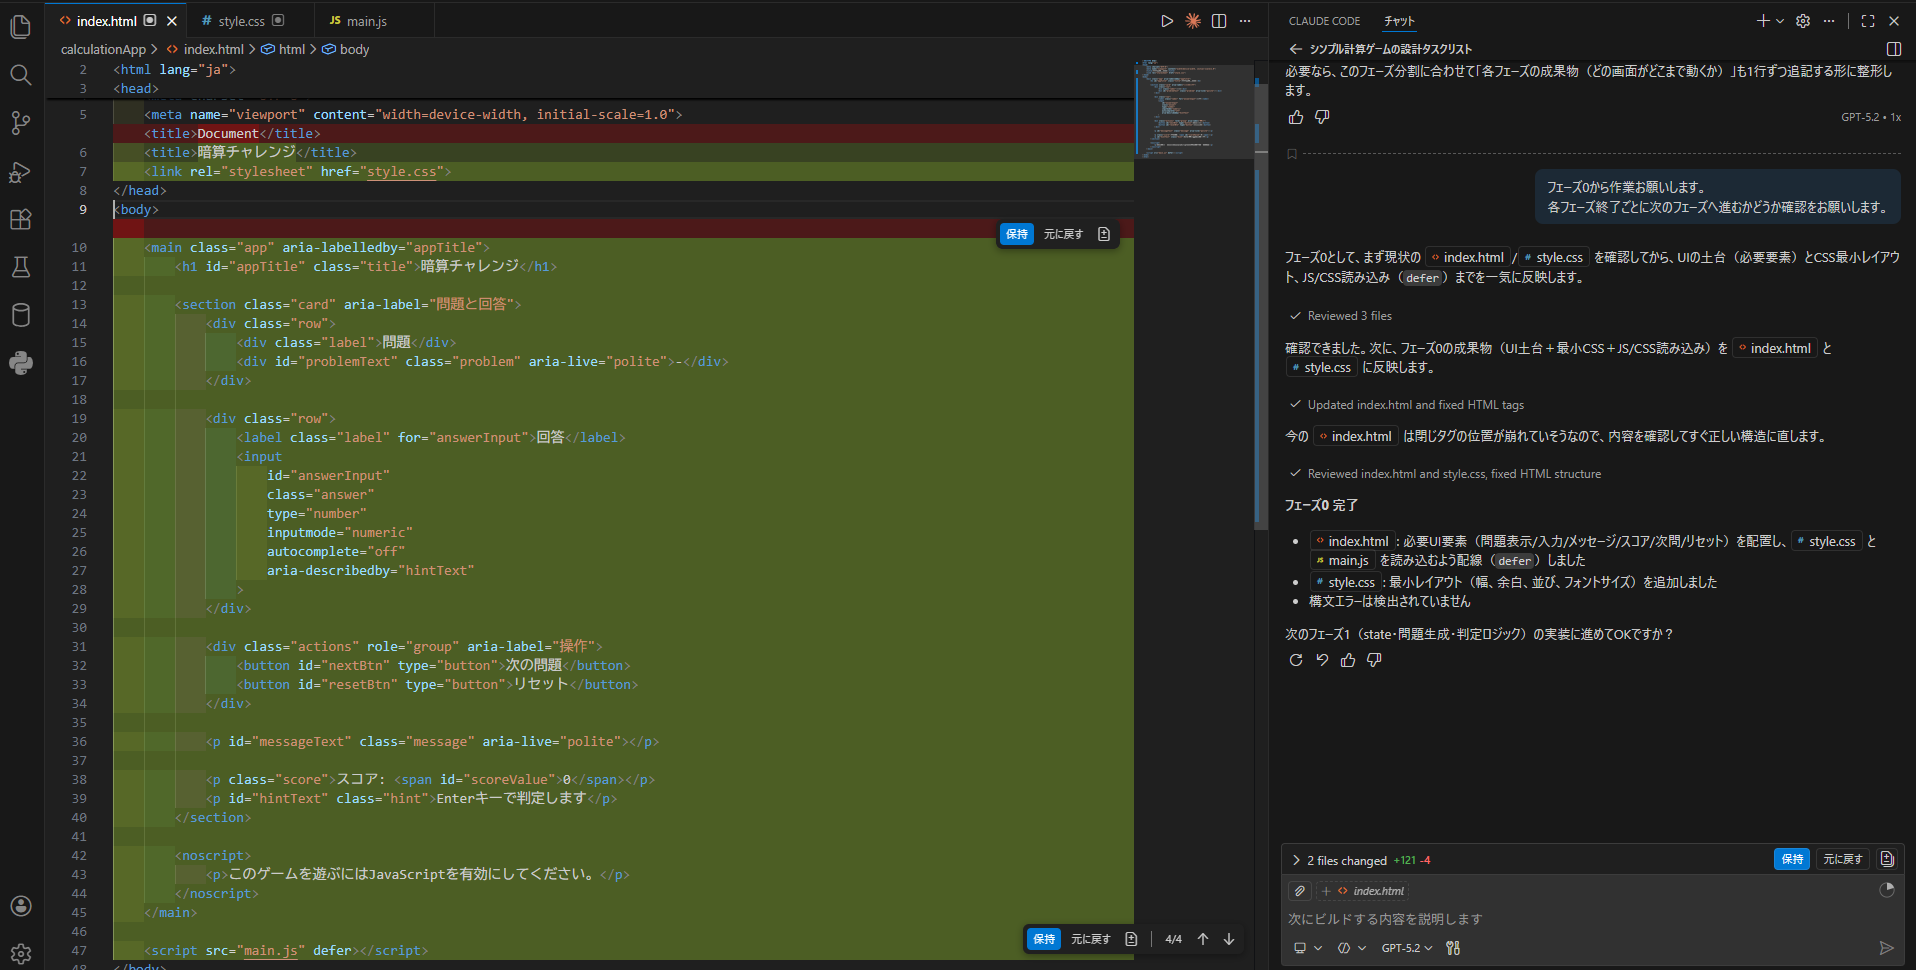Open the GPT-5.2 model picker

pos(1407,948)
